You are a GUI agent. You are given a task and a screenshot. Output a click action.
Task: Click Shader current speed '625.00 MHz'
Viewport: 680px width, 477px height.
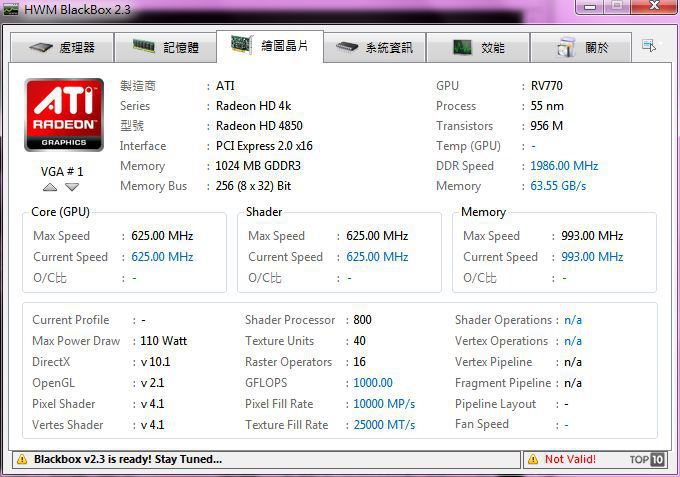(377, 257)
